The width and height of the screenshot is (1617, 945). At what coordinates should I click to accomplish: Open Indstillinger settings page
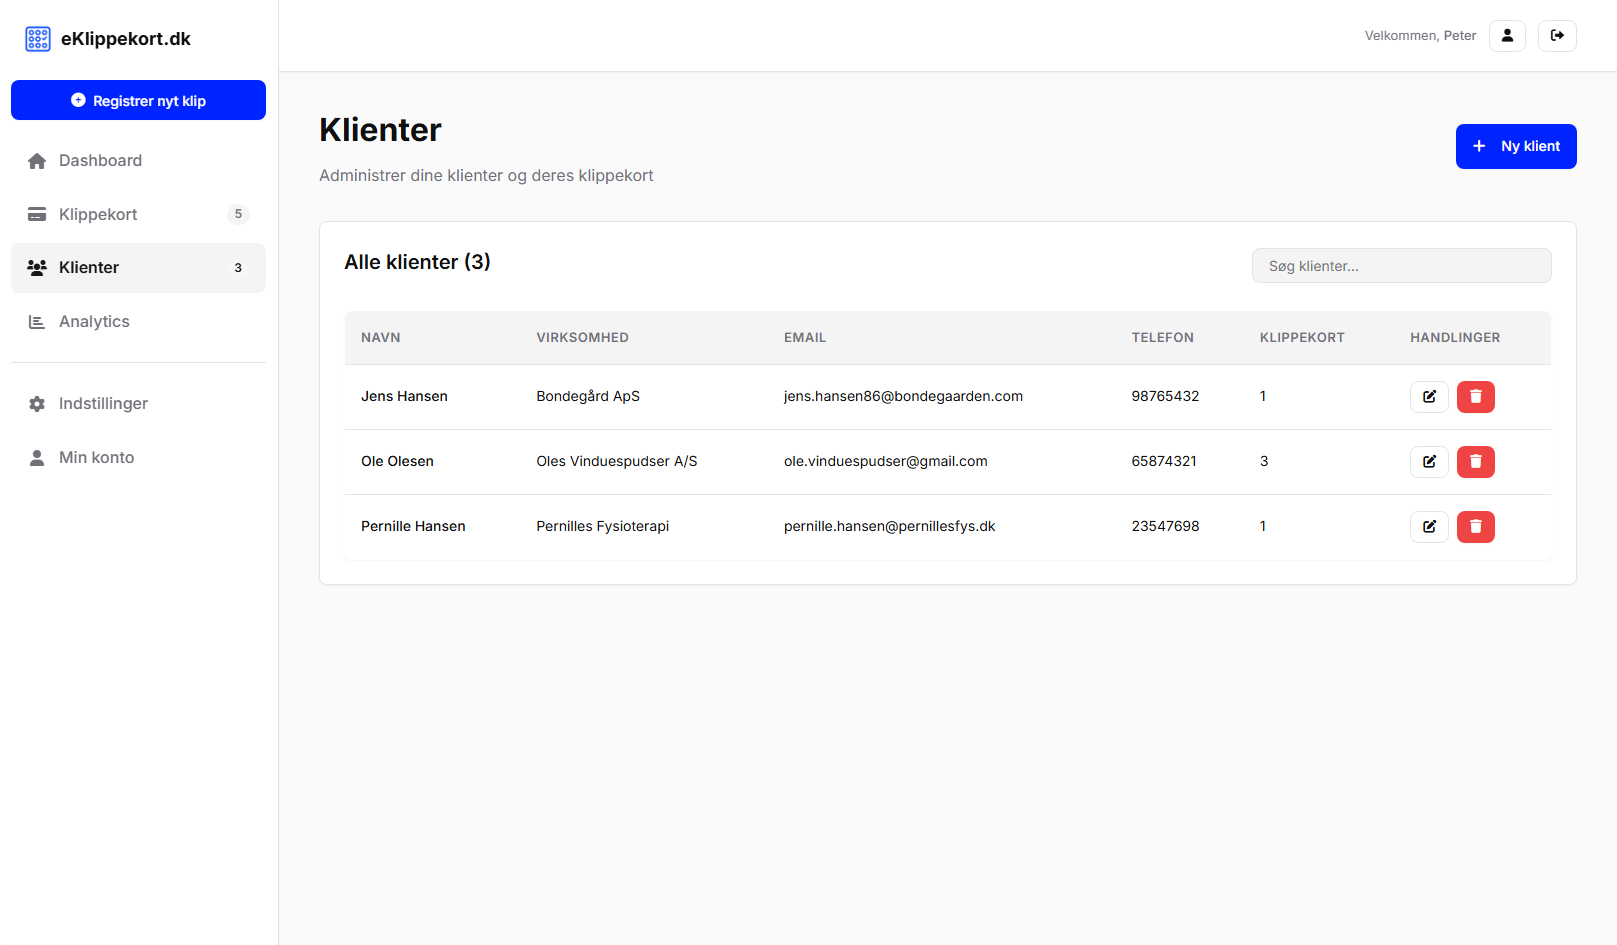pyautogui.click(x=103, y=404)
